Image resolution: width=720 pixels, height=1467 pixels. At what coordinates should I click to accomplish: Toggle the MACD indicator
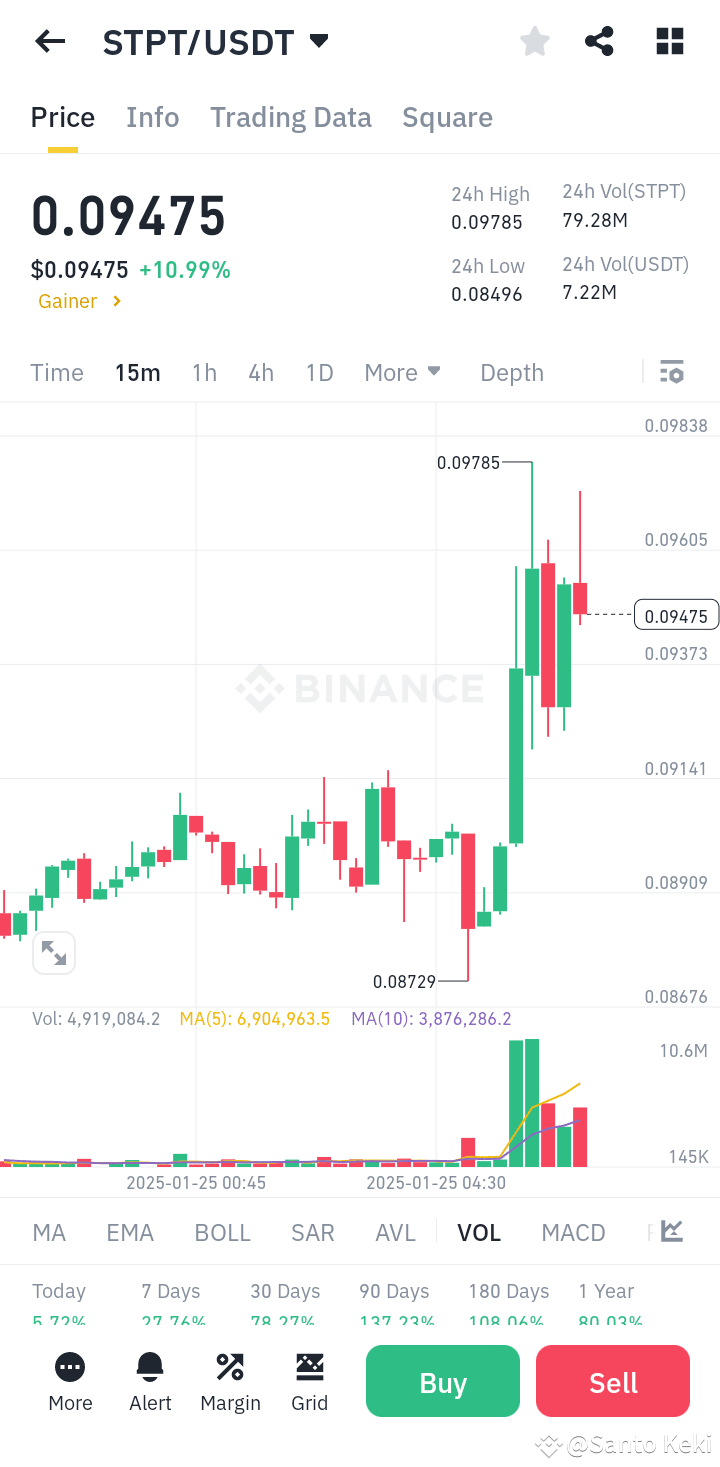point(573,1232)
